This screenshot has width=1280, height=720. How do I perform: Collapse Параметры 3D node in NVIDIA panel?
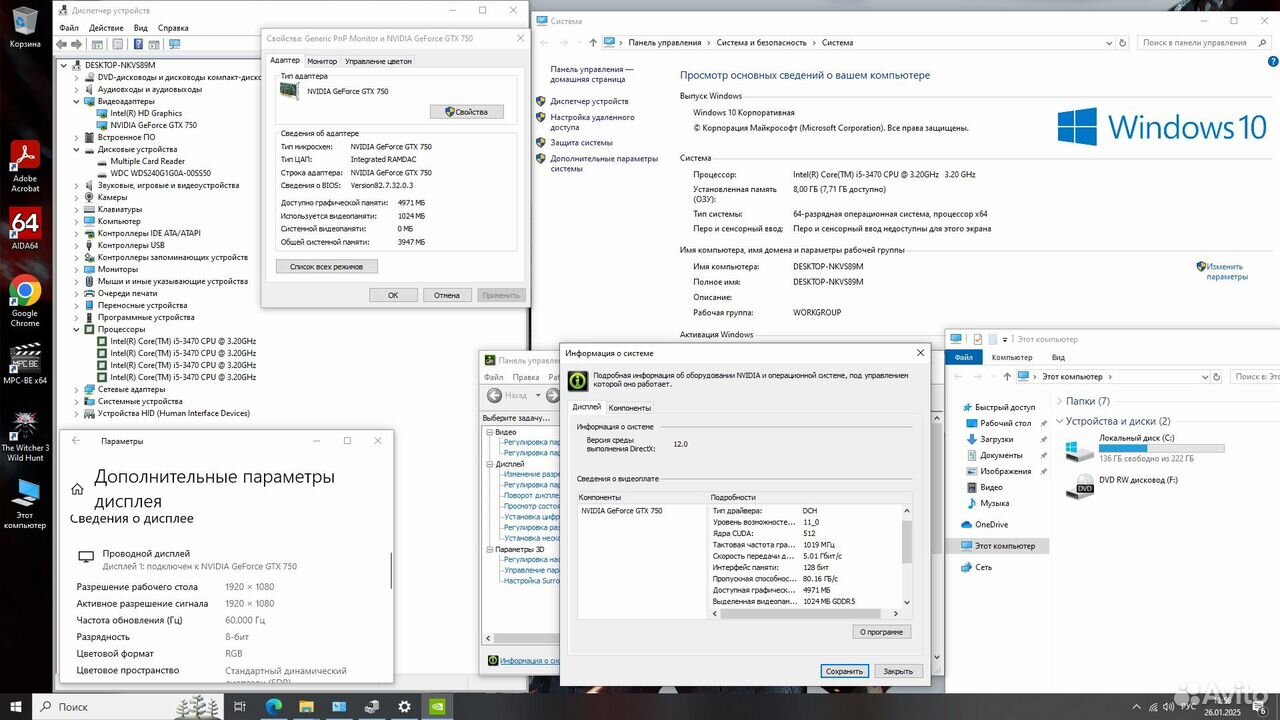[489, 549]
